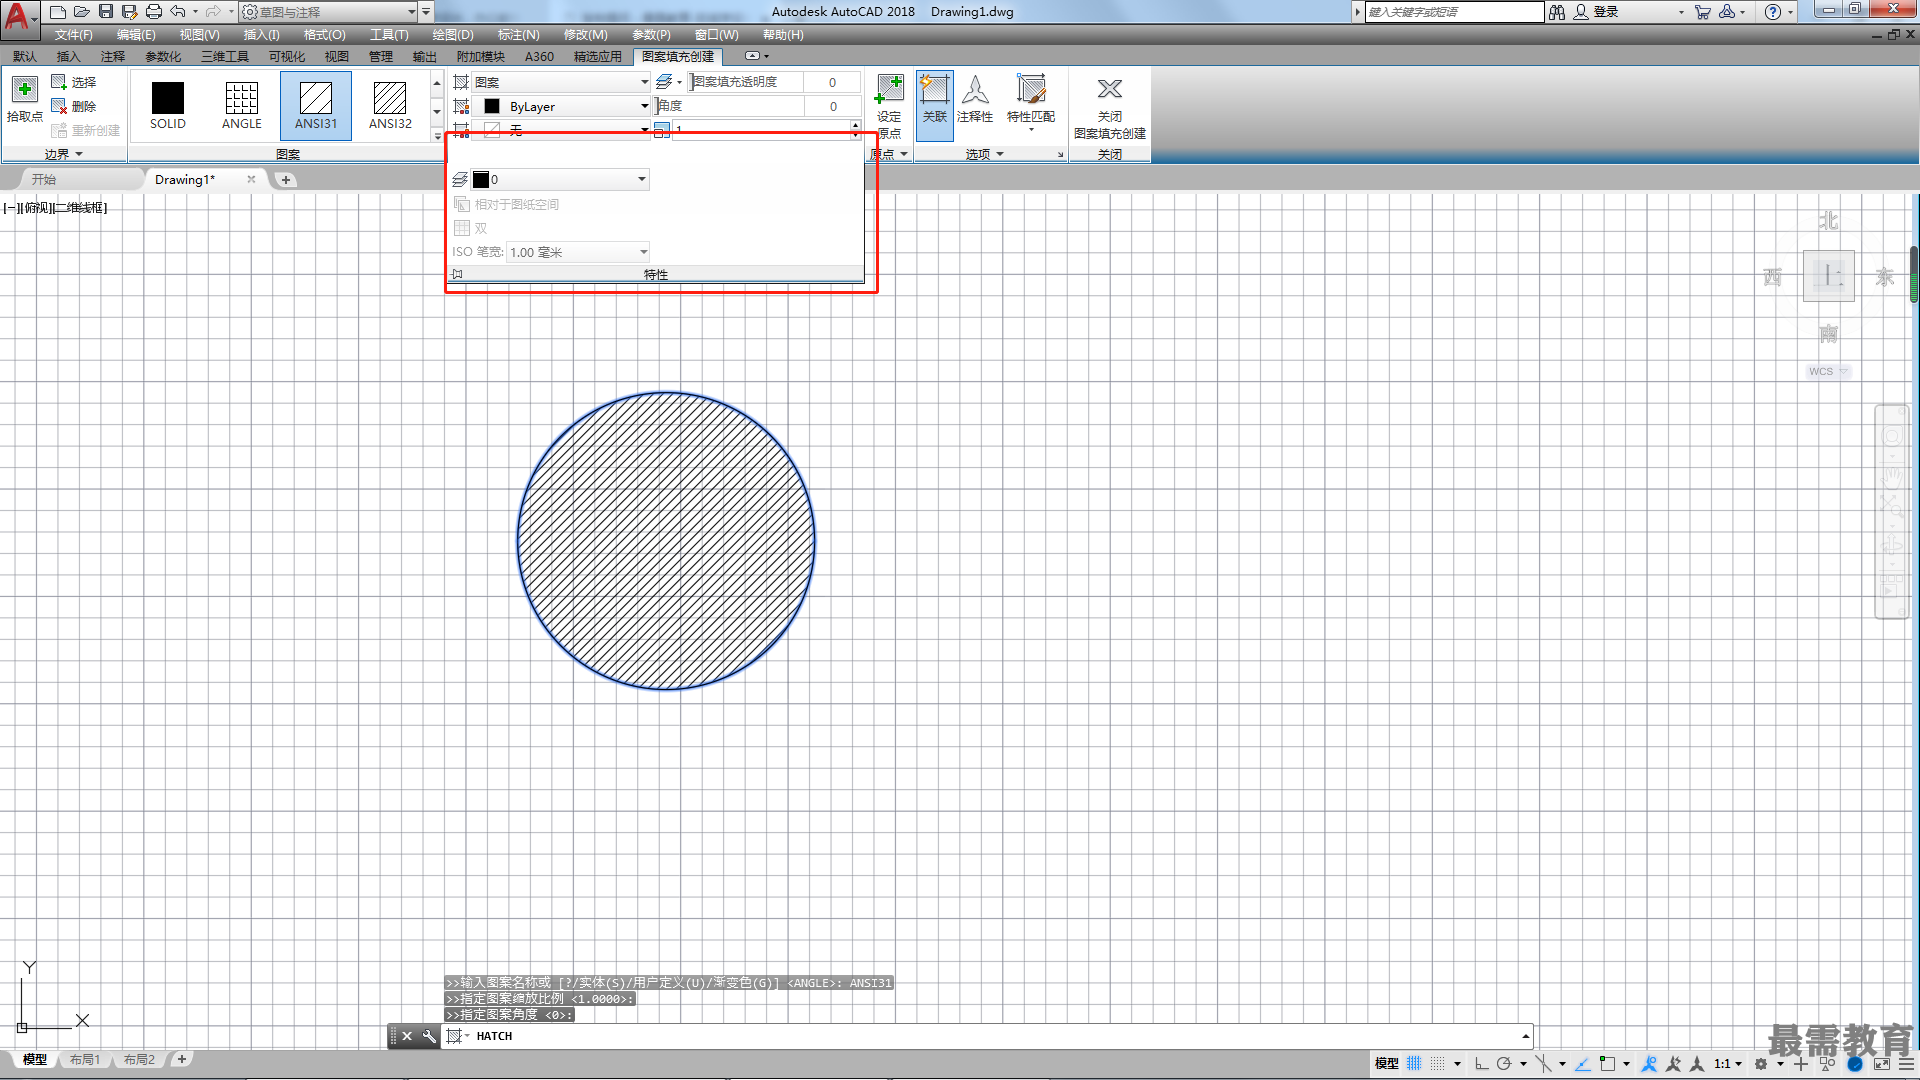Screen dimensions: 1920x1080
Task: Toggle snap mode dotted grid icon
Action: point(1437,1064)
